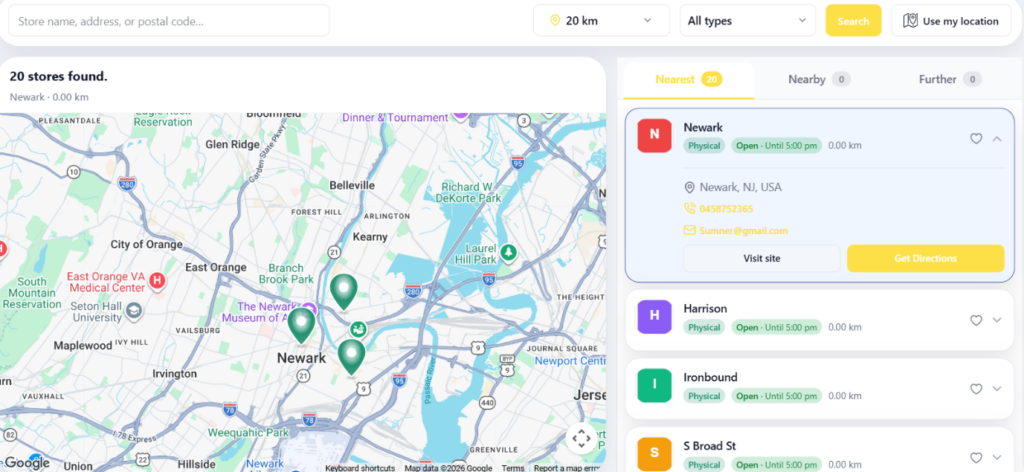Click the Google logo on map
Screen dimensions: 1024x472
[26, 462]
